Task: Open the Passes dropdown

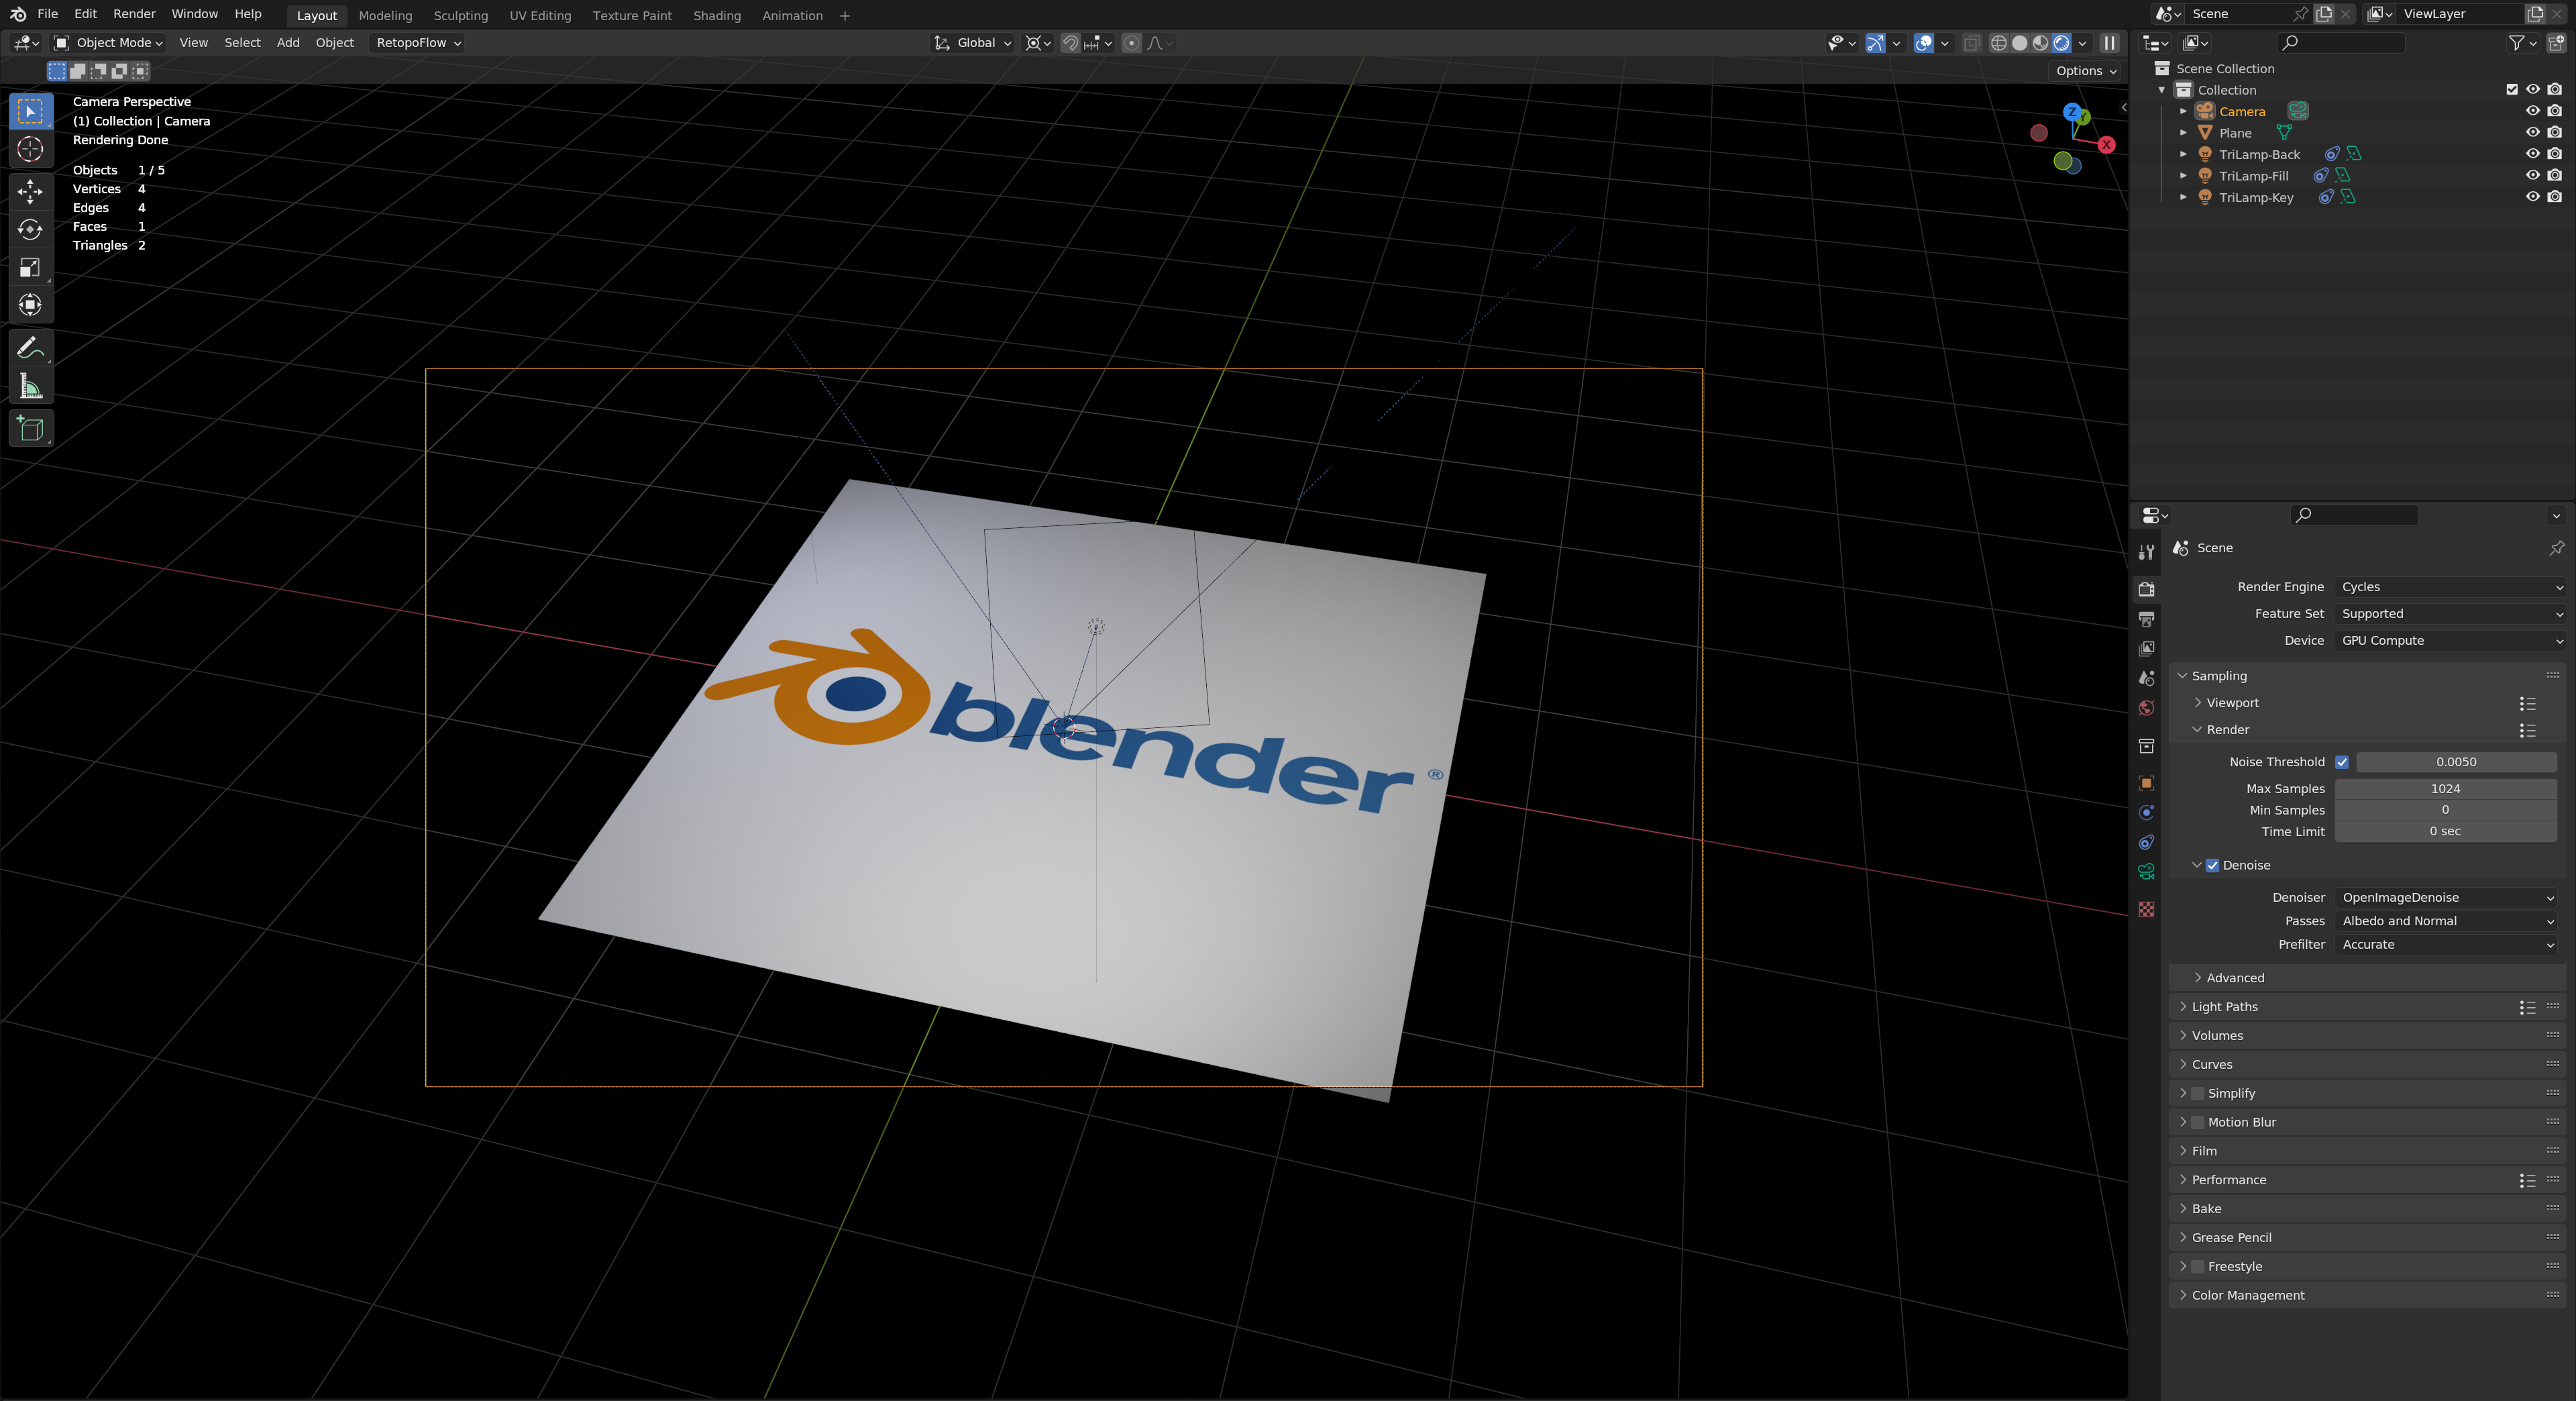Action: coord(2446,922)
